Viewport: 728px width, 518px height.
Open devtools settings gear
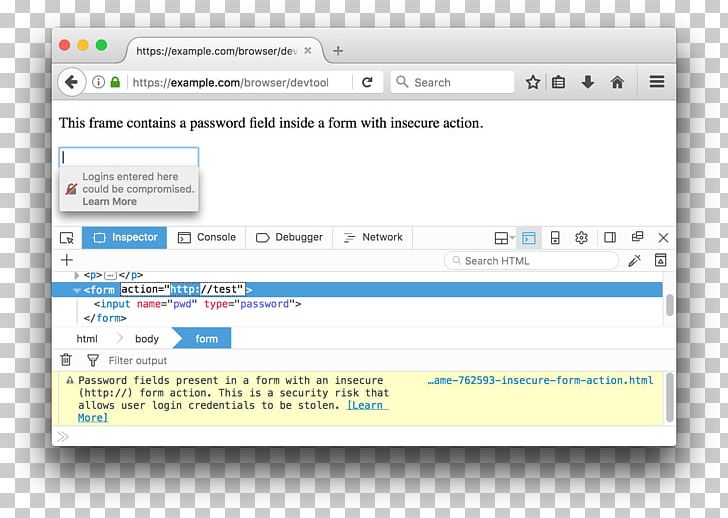pyautogui.click(x=581, y=238)
